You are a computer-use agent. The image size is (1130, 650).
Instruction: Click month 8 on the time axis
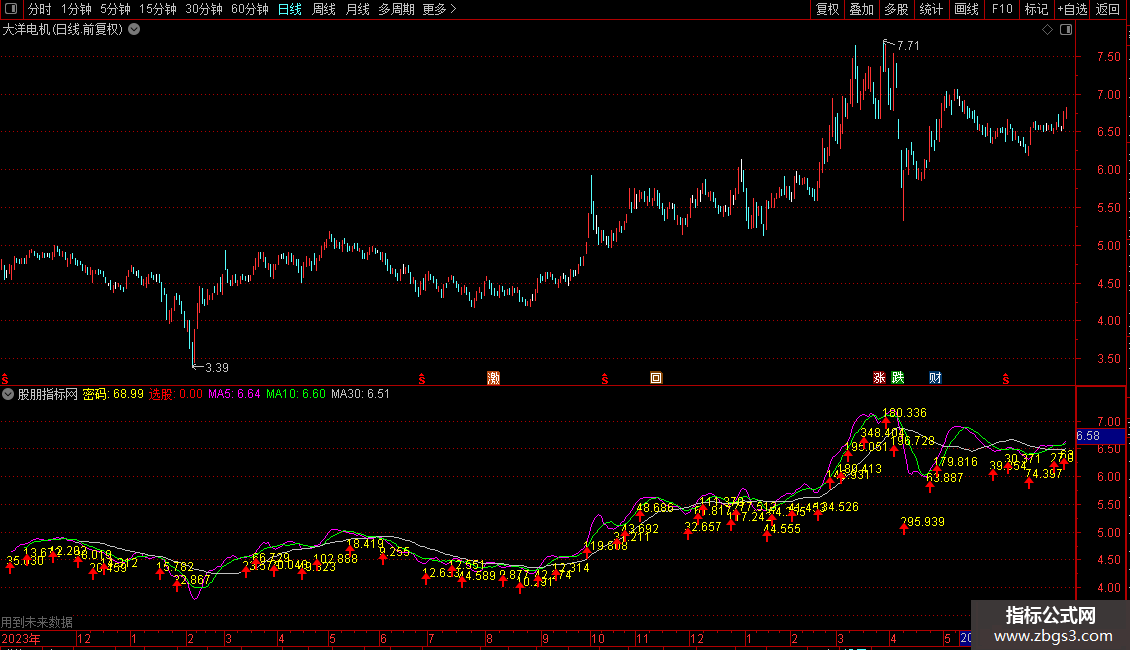click(x=489, y=638)
